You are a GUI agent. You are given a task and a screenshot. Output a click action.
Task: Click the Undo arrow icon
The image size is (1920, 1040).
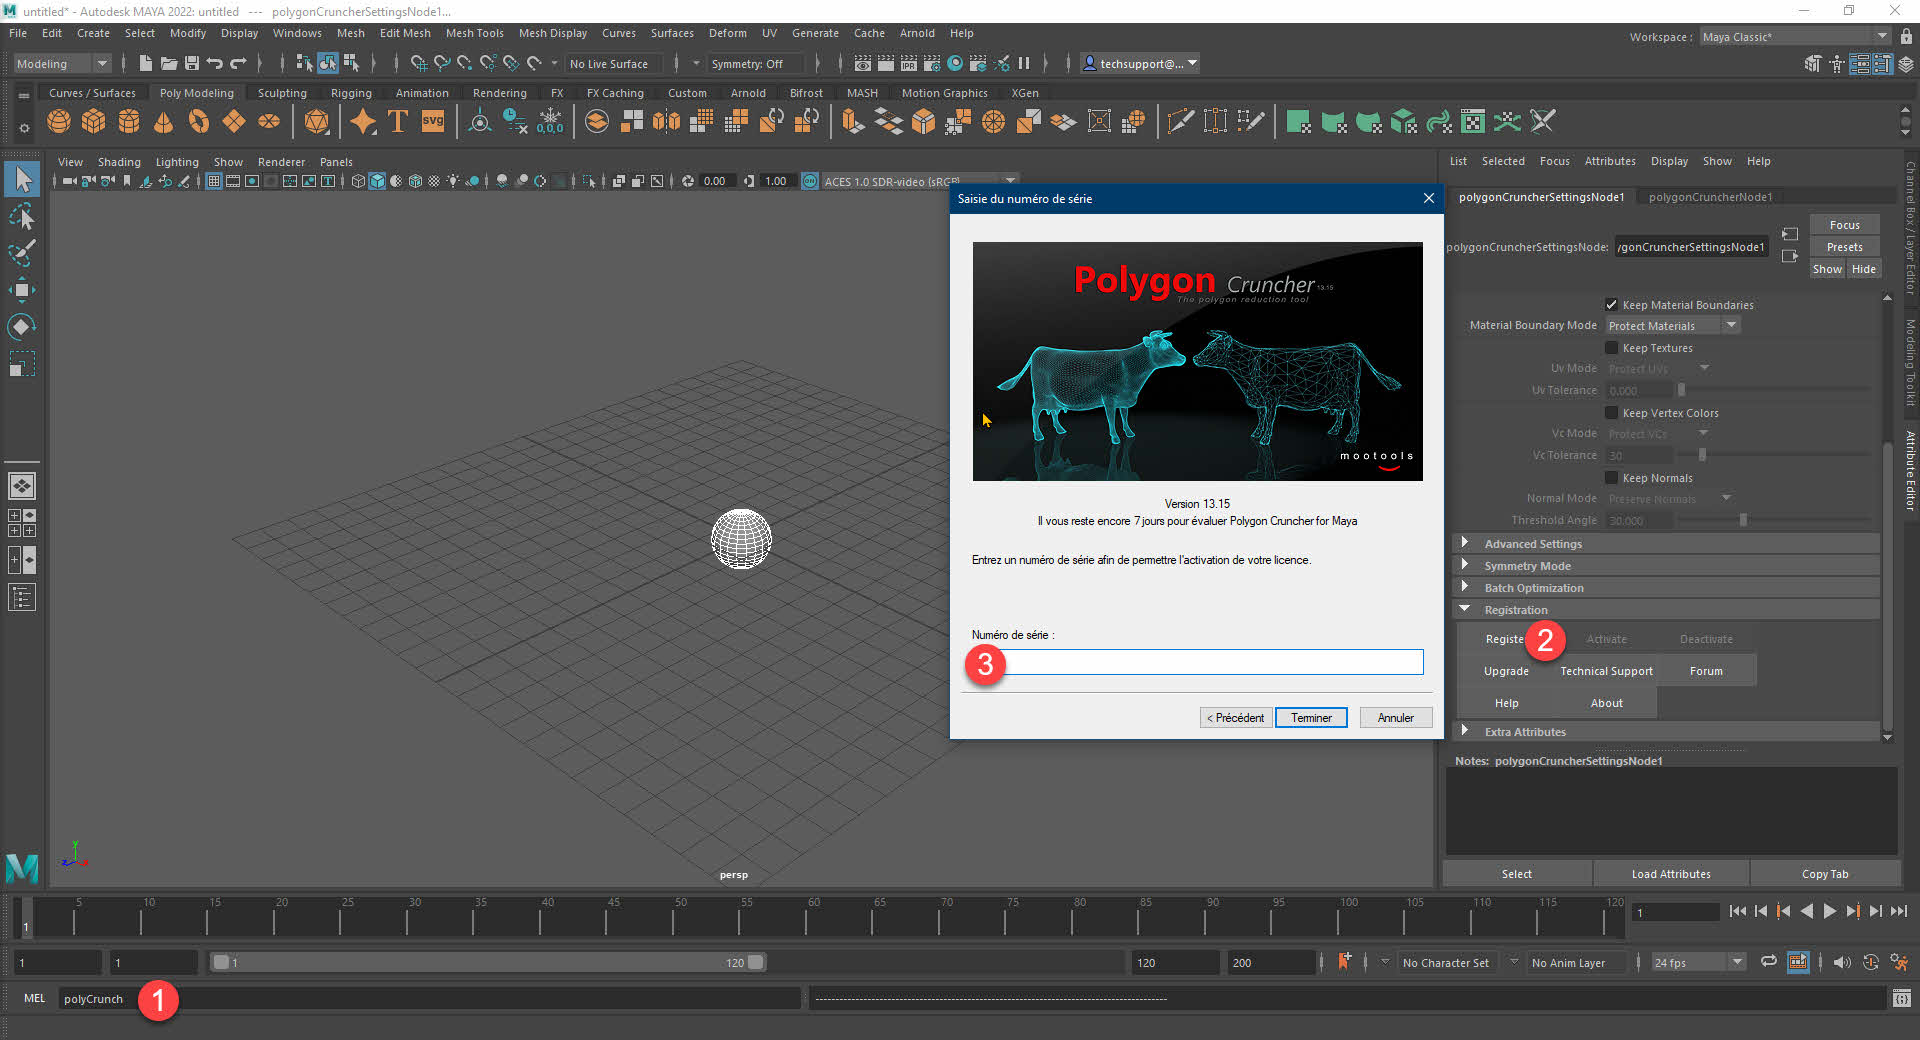point(215,63)
